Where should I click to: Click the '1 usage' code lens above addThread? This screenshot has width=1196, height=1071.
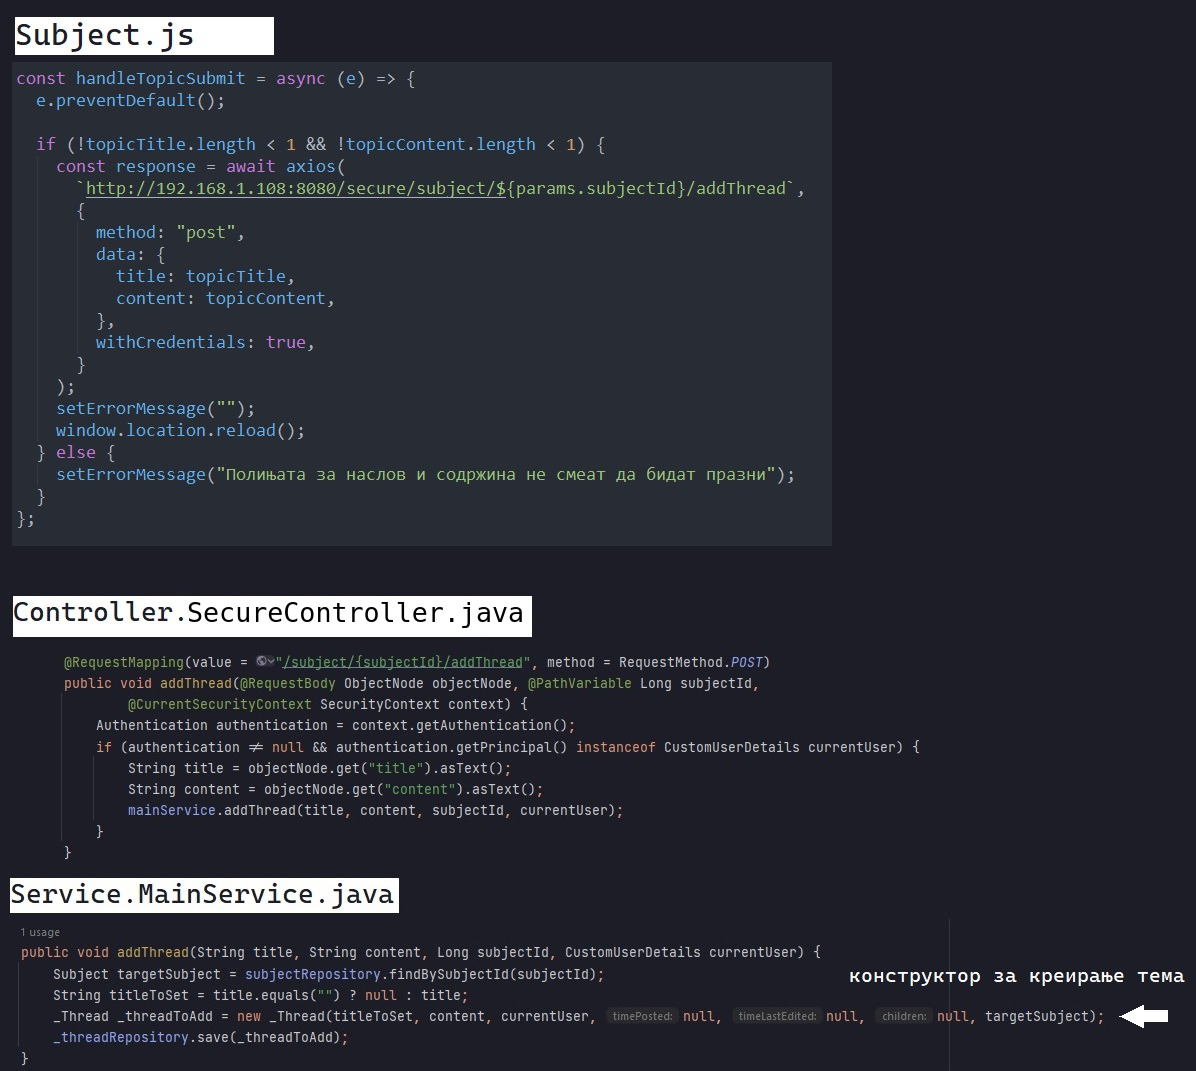click(x=40, y=932)
